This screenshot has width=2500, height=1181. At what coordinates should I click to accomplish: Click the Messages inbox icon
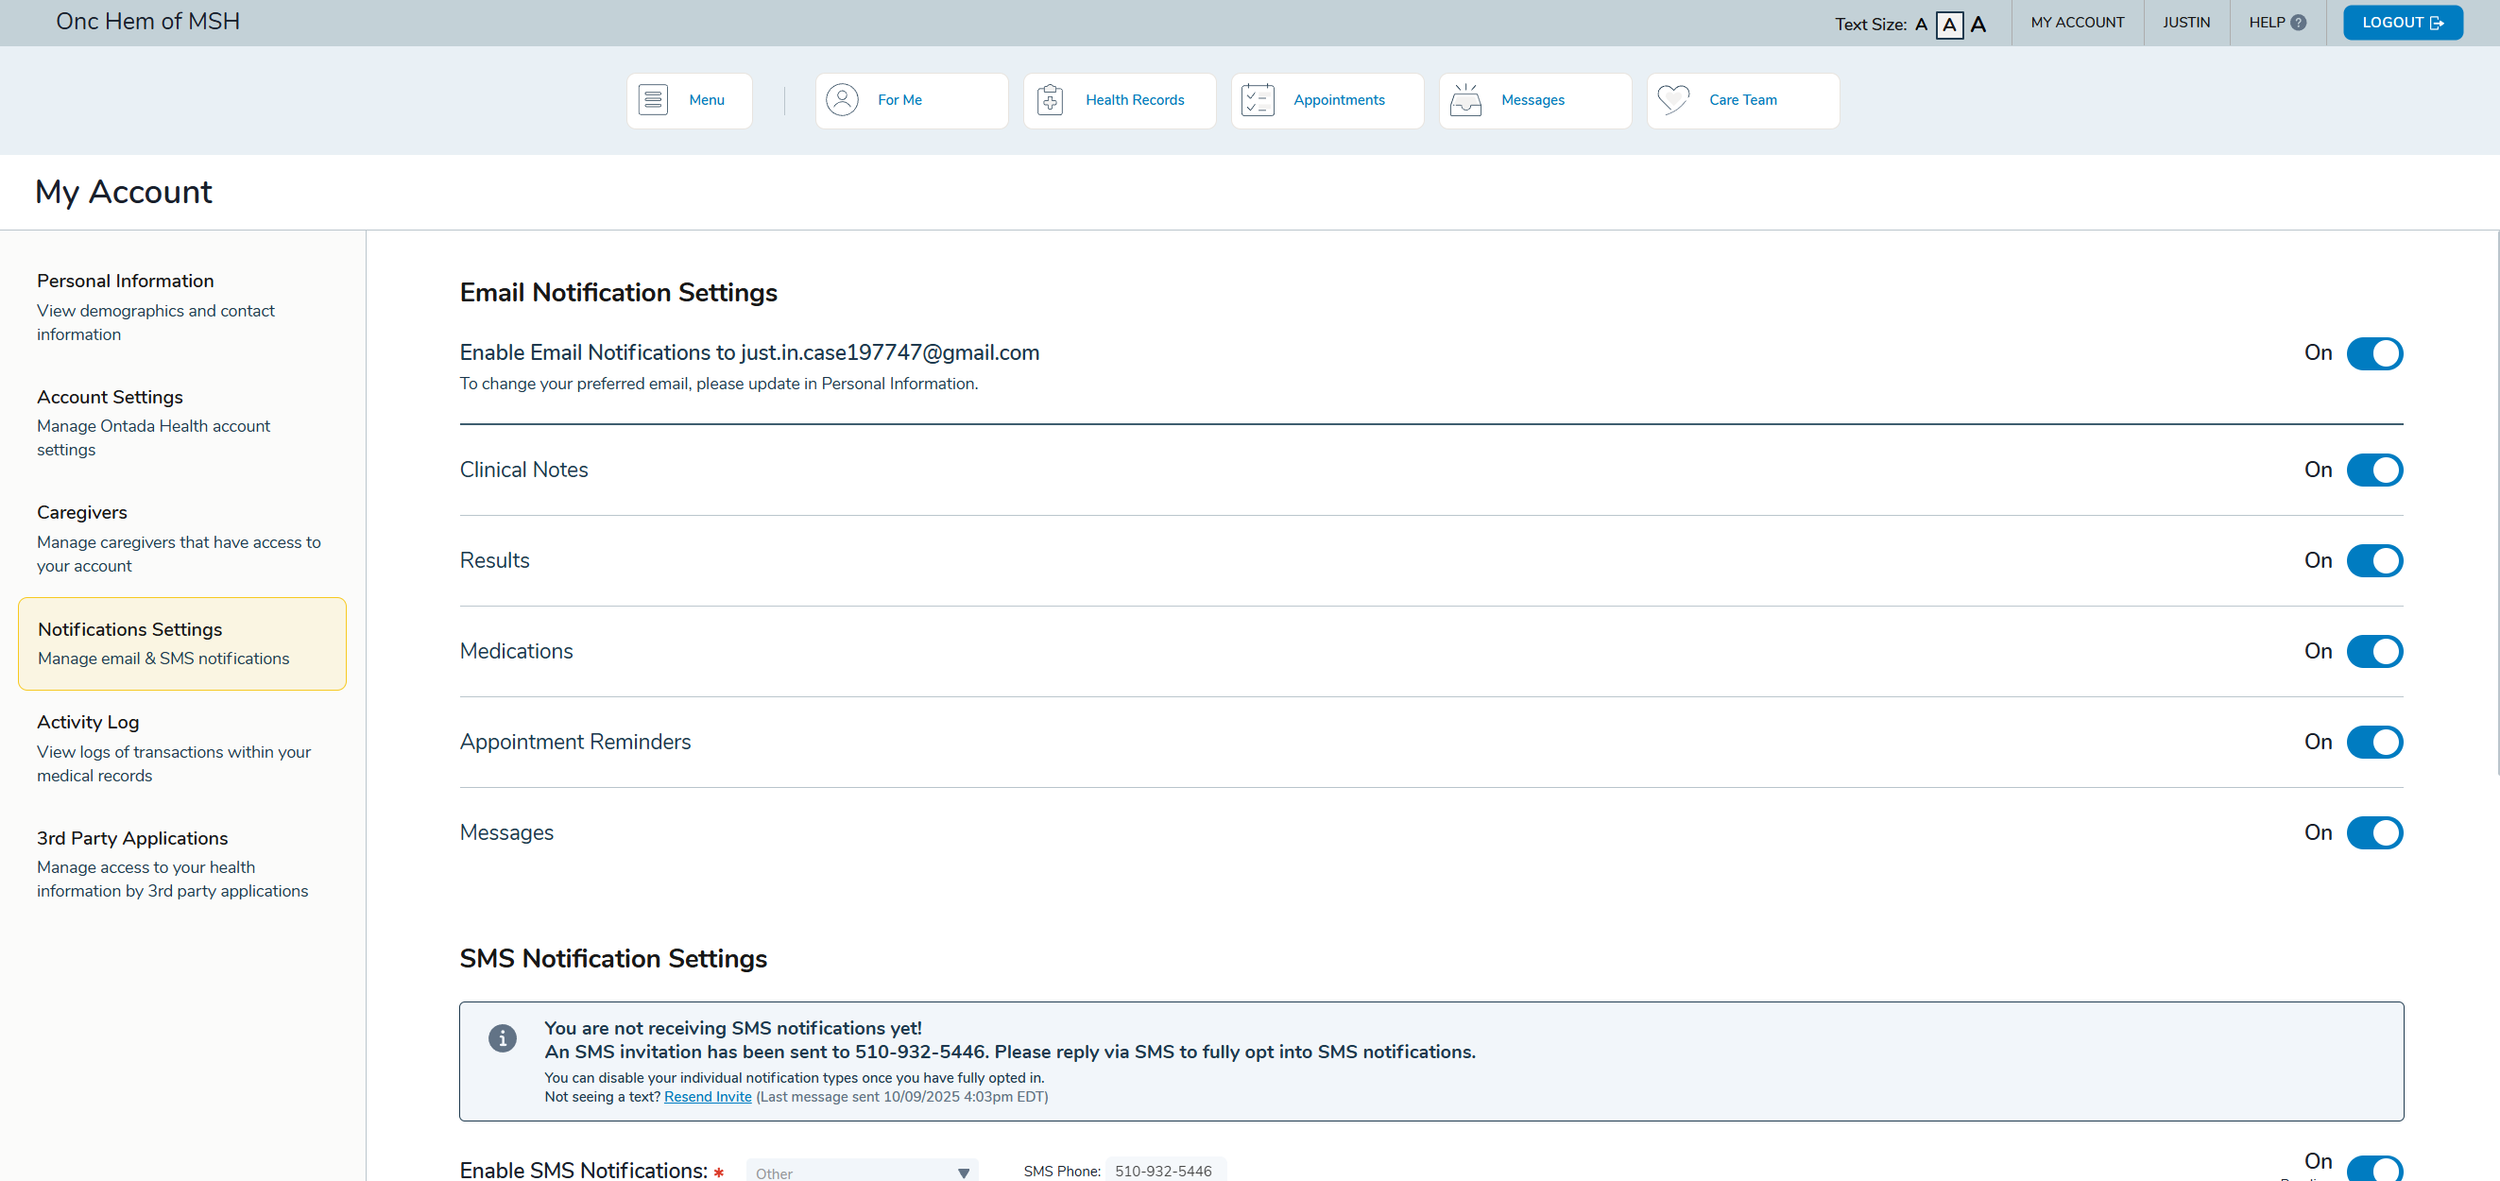click(1465, 100)
